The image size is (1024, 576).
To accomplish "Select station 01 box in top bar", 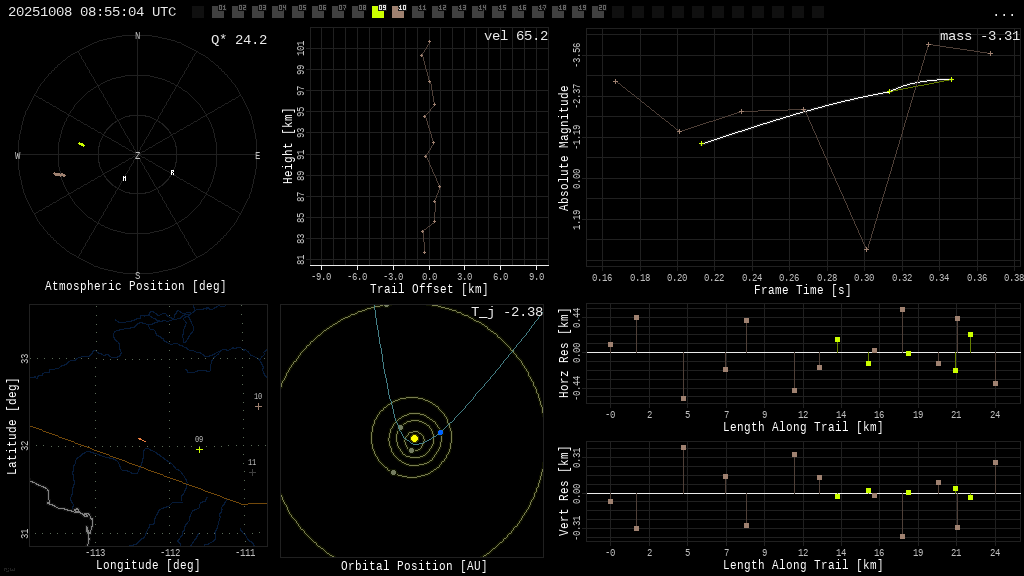I will click(218, 12).
